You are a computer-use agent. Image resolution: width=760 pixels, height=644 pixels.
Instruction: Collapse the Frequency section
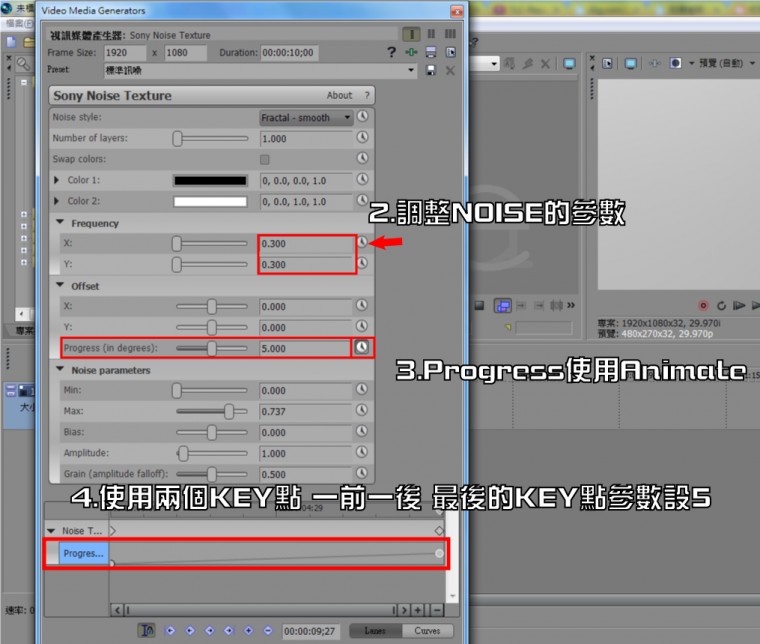tap(60, 222)
